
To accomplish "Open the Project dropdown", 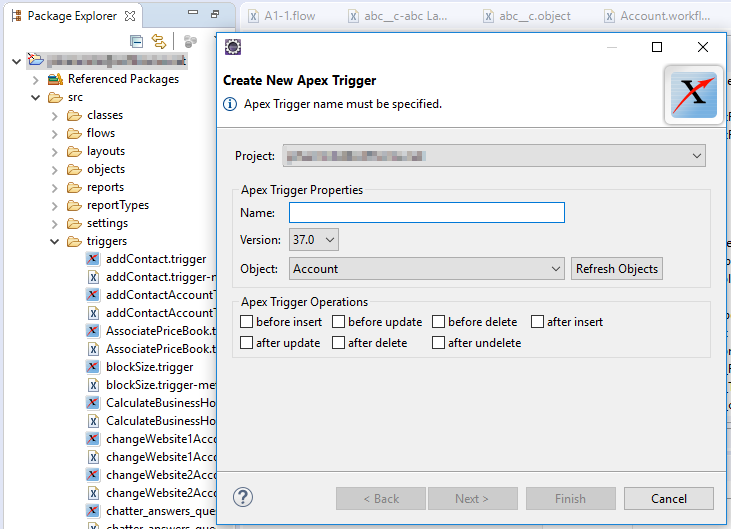I will click(494, 156).
